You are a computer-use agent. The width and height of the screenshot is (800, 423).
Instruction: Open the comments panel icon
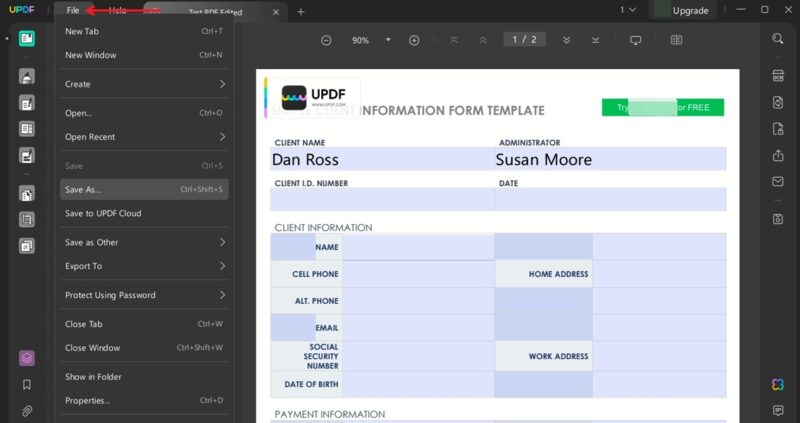tap(778, 410)
